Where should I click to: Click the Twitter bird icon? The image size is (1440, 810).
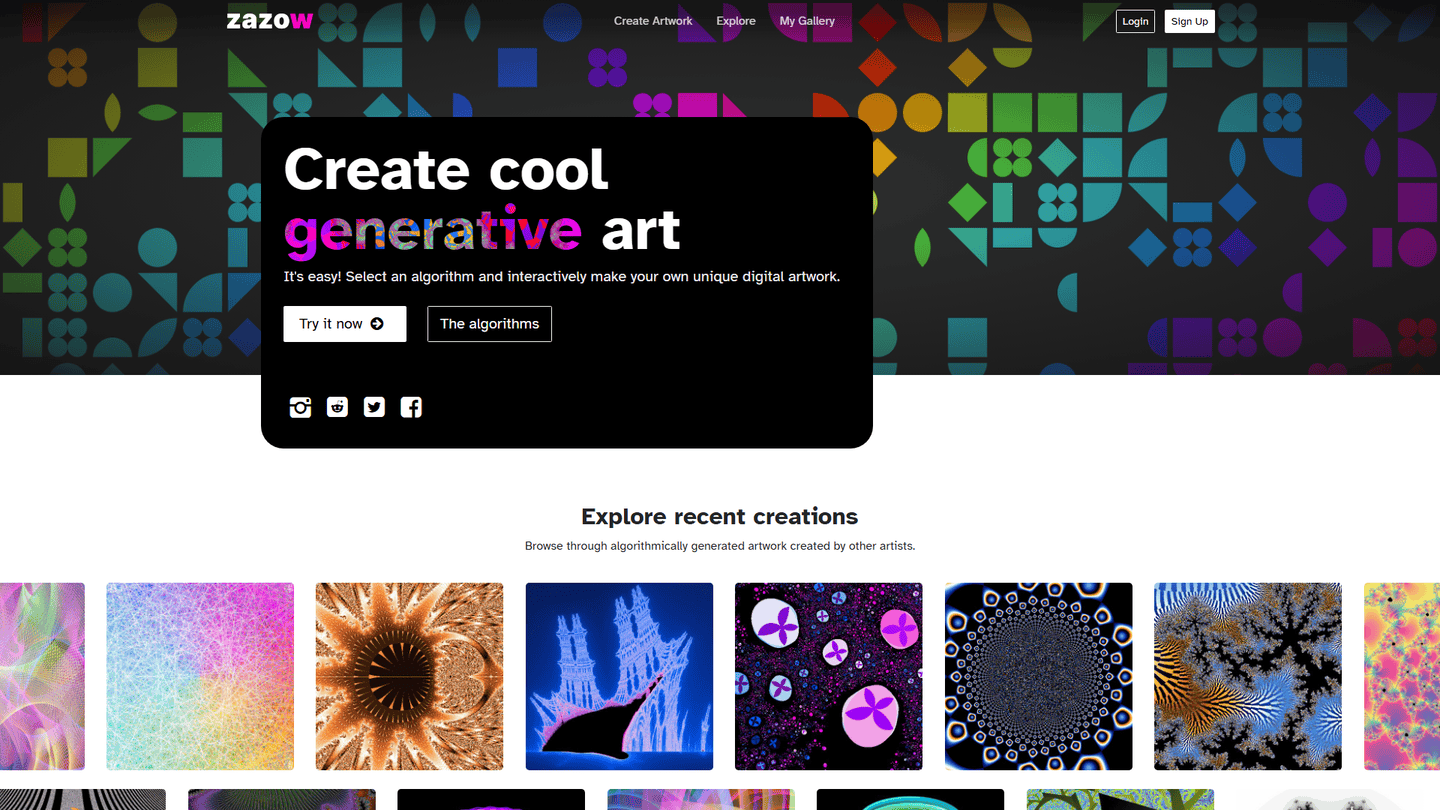[x=374, y=407]
